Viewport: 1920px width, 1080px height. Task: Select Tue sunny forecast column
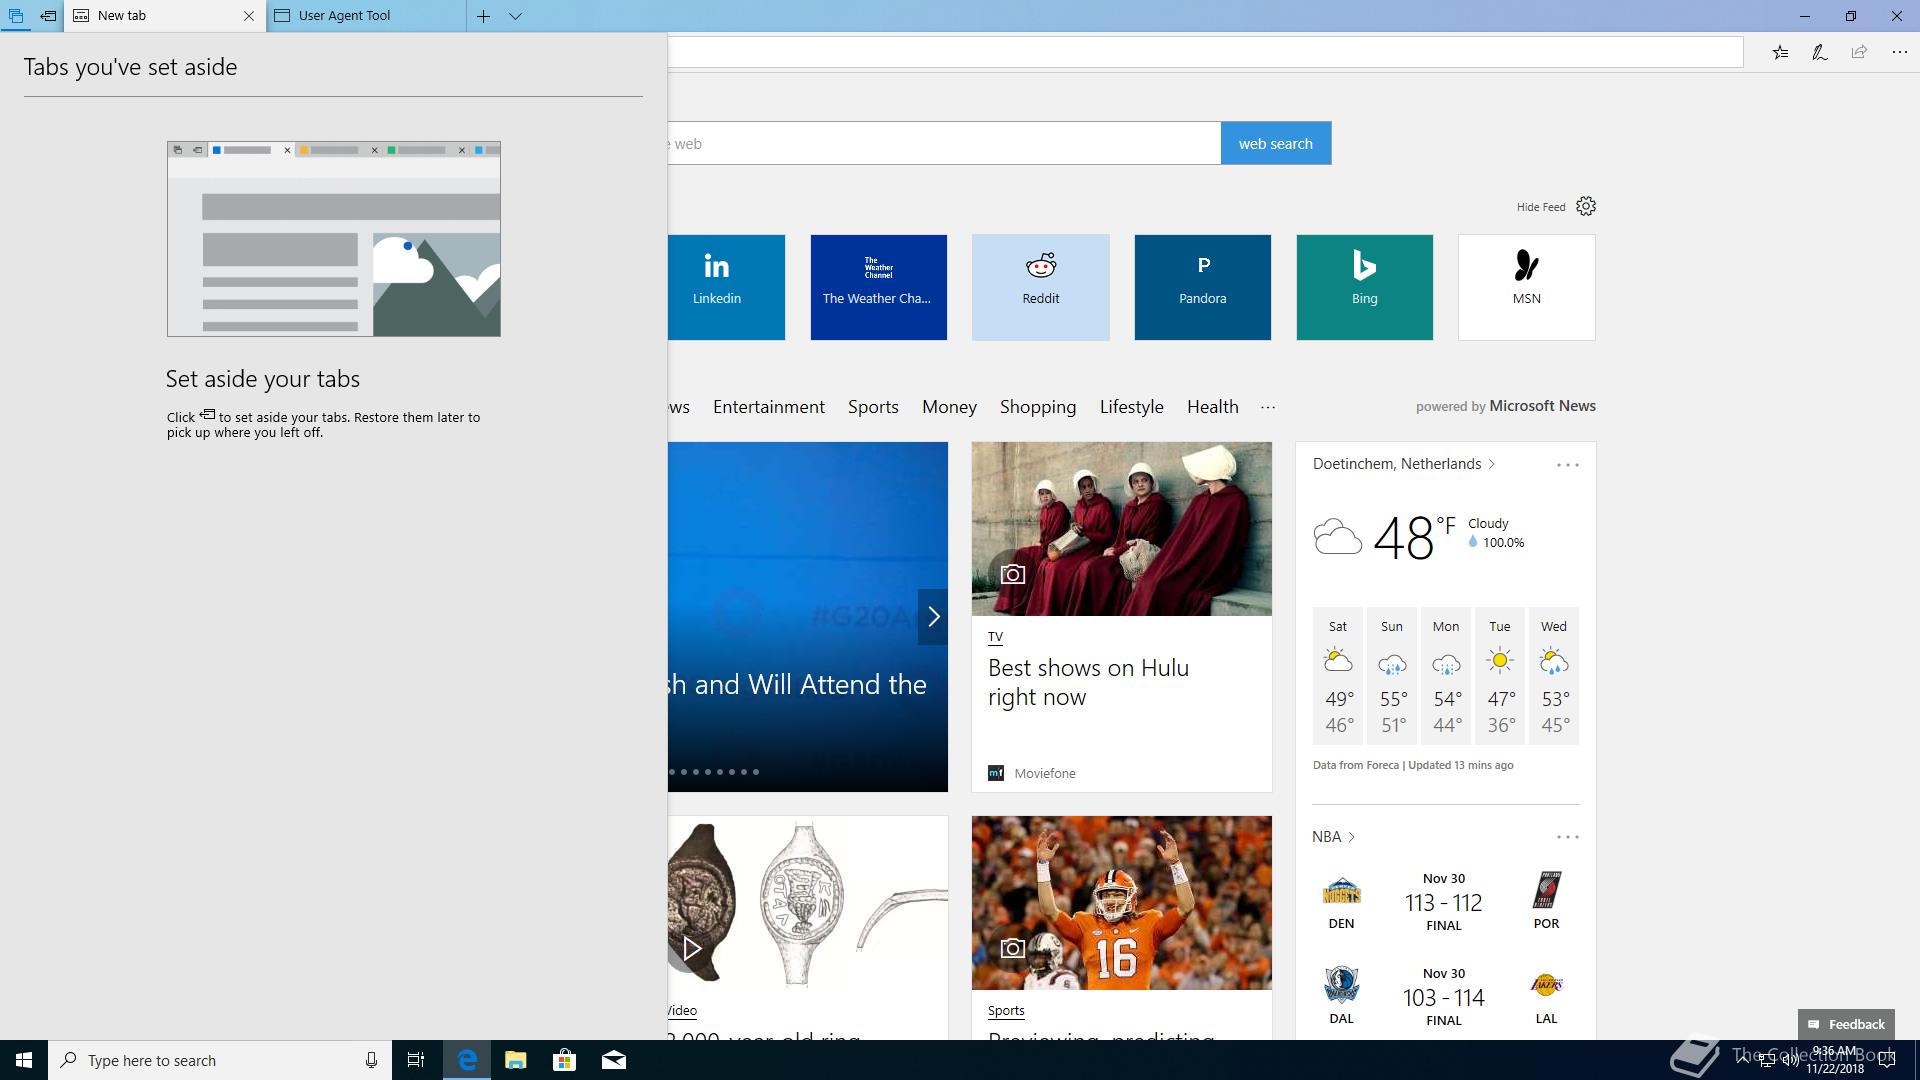pos(1500,676)
